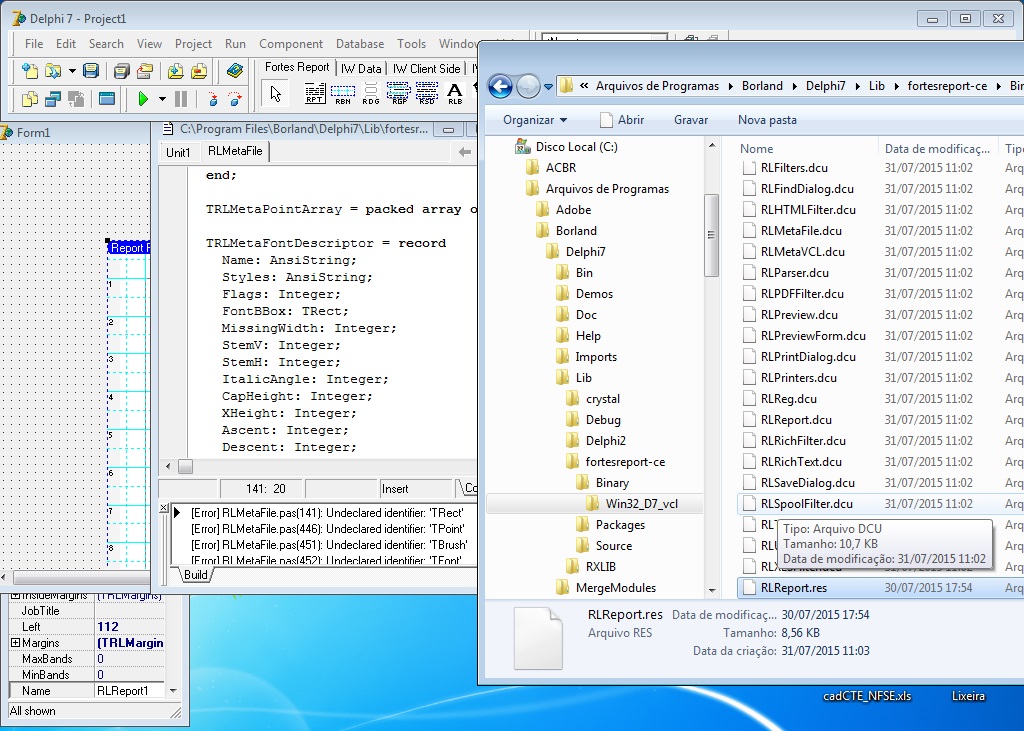Click the Build tab in messages pane
Image resolution: width=1024 pixels, height=731 pixels.
pos(195,575)
